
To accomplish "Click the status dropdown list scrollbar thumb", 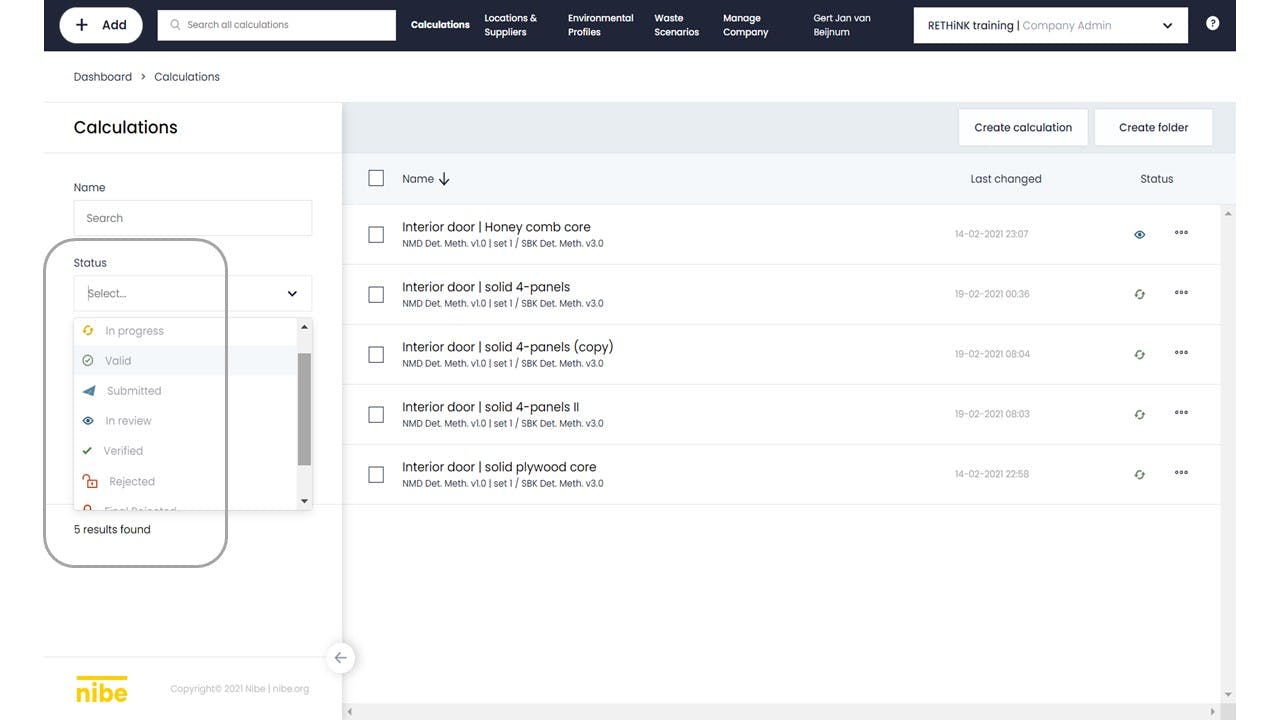I will 305,409.
